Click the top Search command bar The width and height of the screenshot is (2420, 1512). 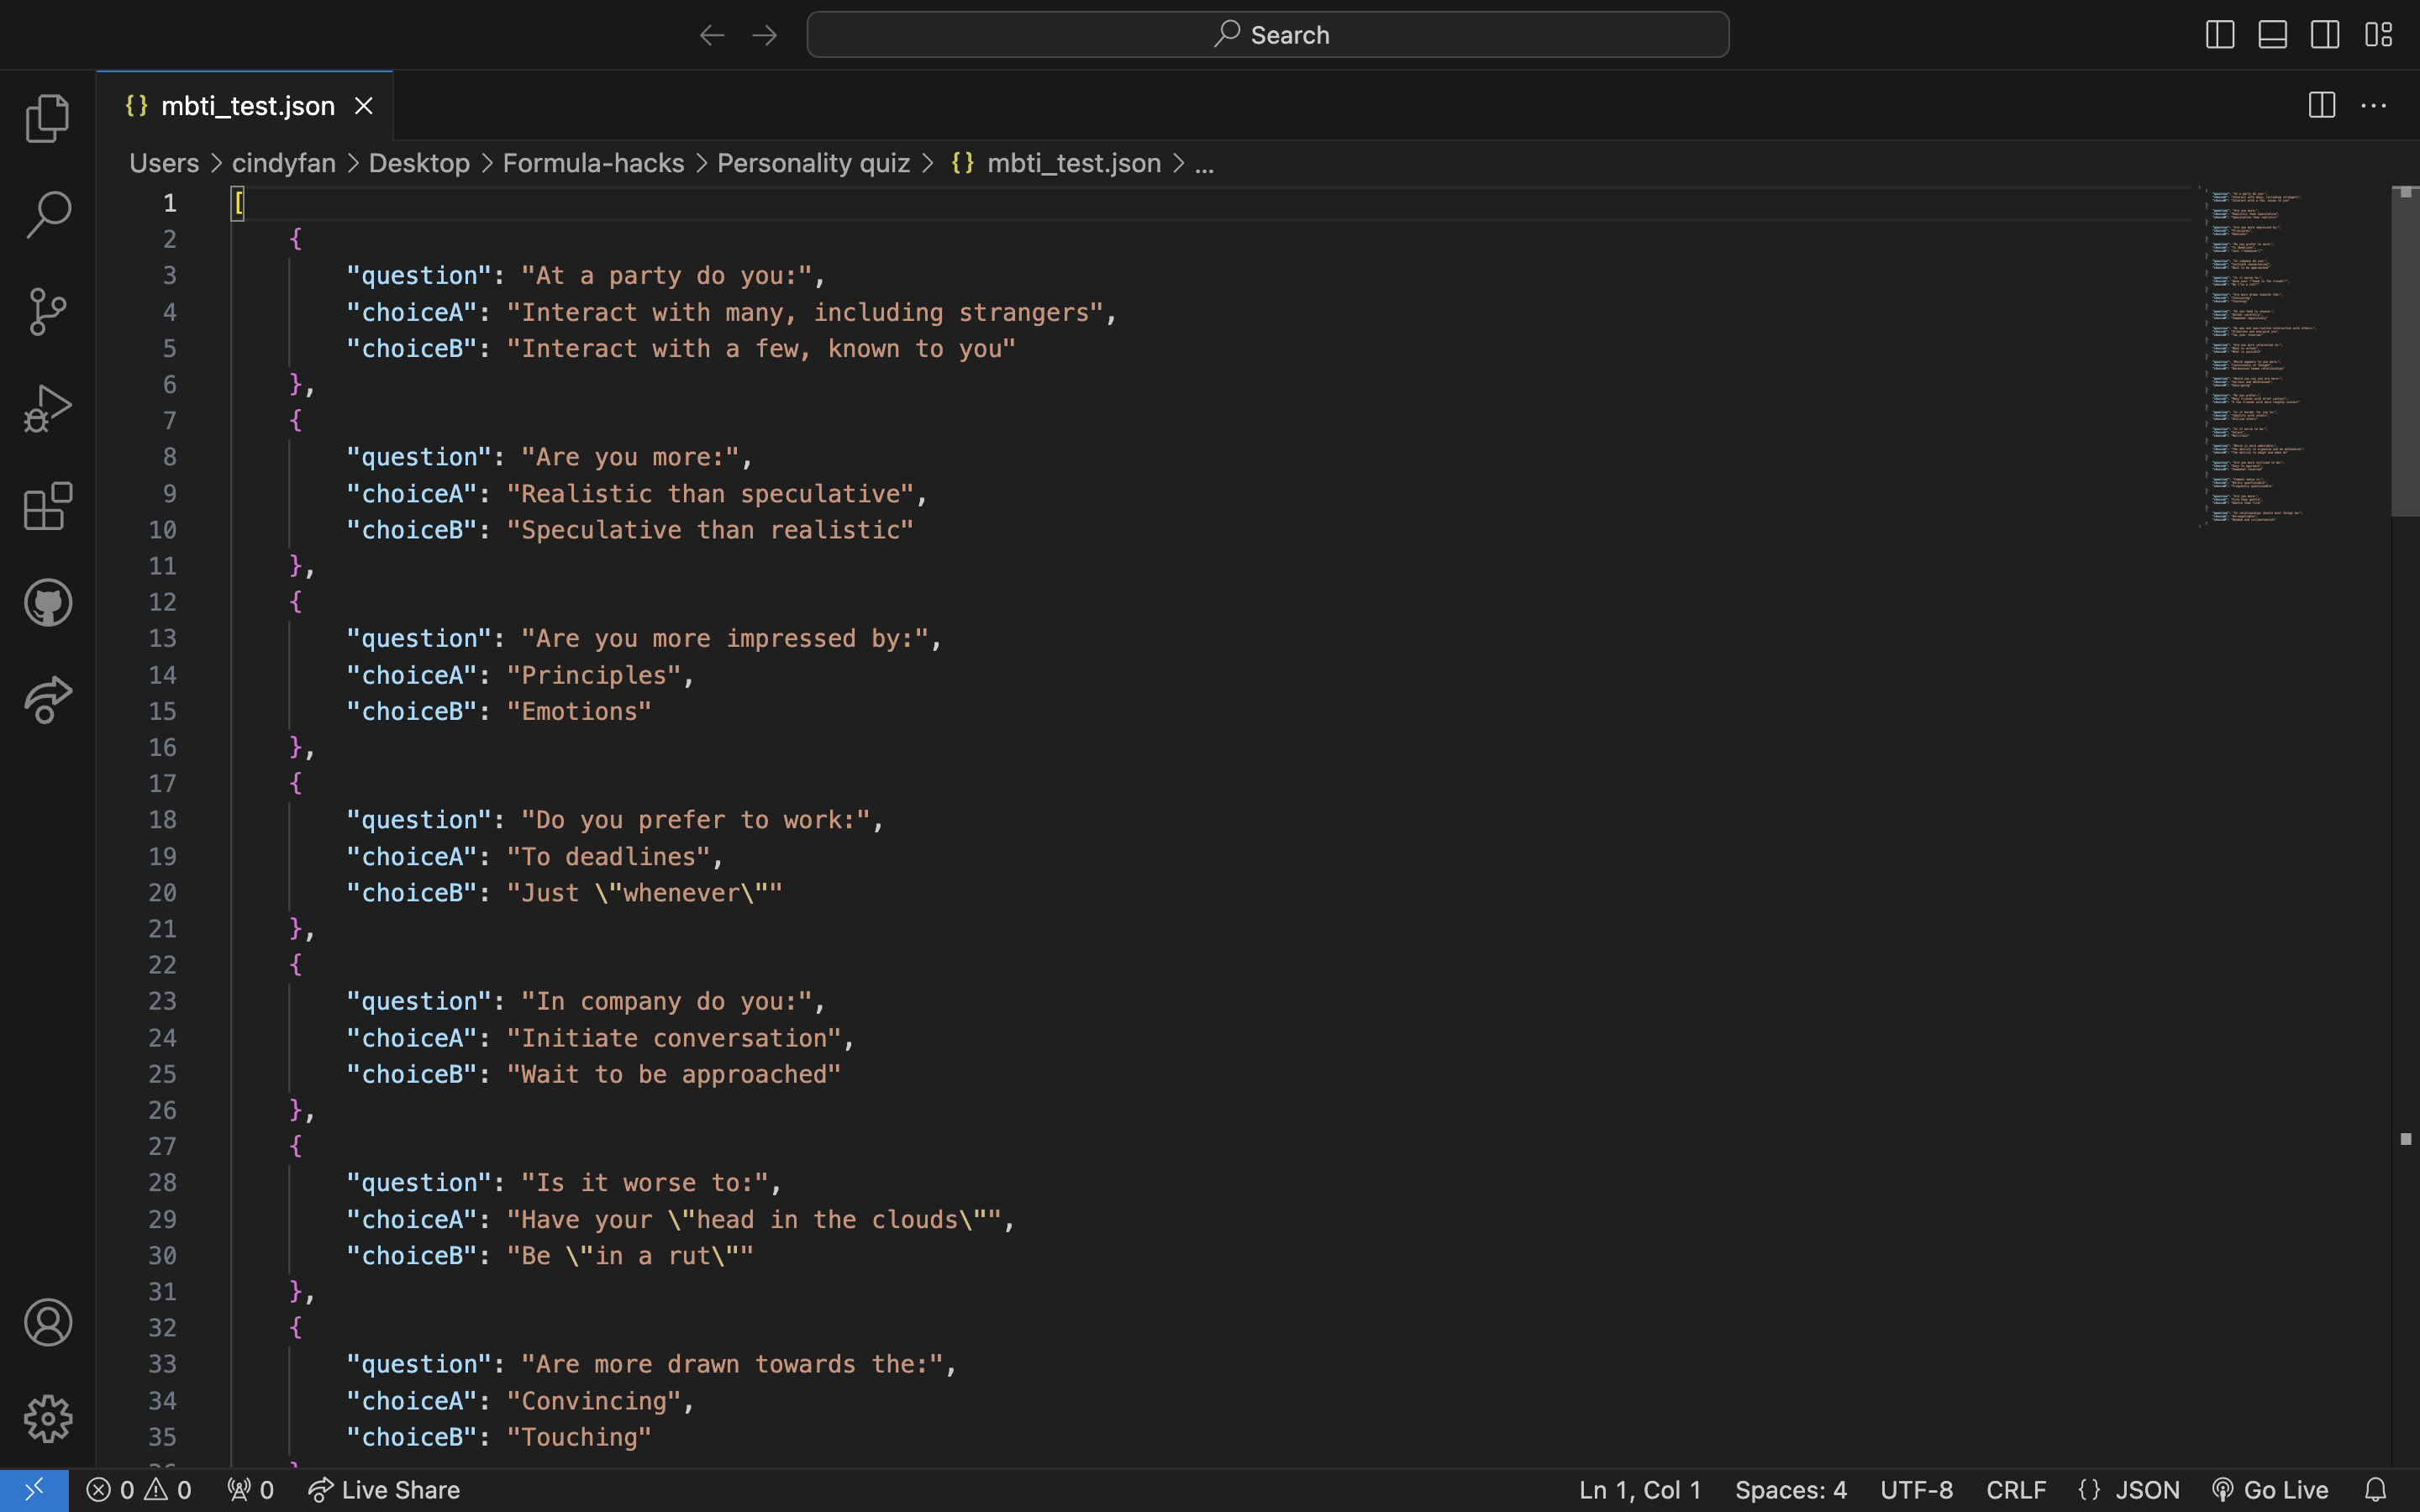(1267, 35)
